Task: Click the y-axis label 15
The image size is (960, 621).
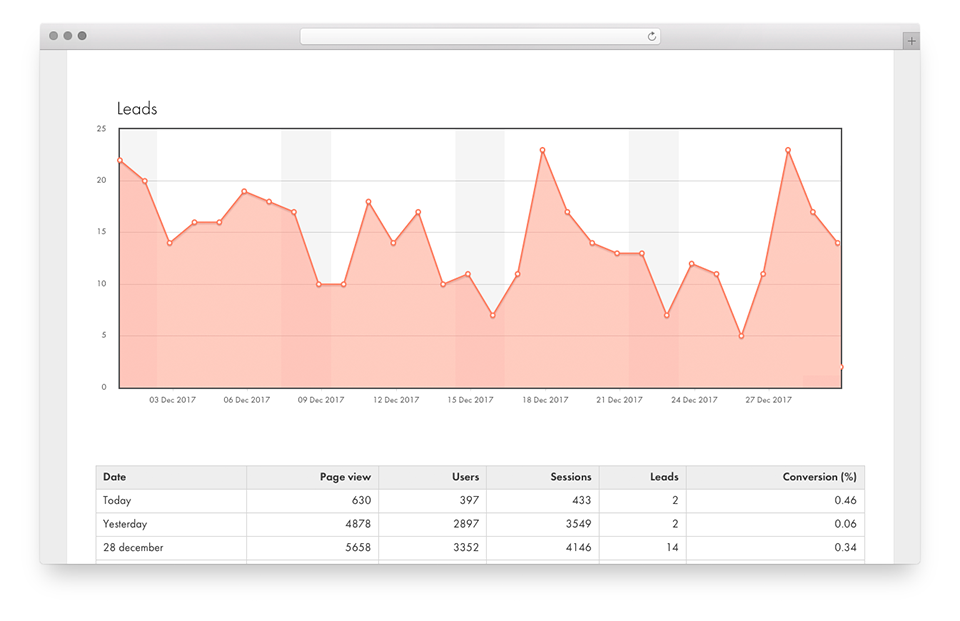Action: point(101,231)
